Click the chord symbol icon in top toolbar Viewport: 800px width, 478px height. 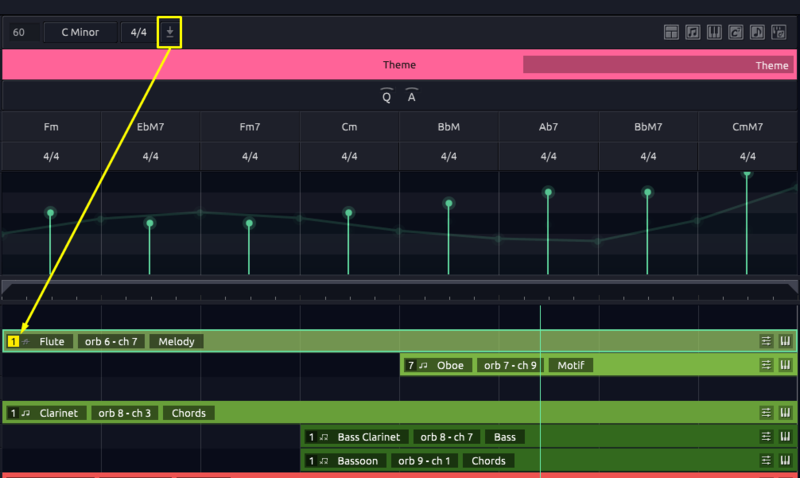point(736,33)
